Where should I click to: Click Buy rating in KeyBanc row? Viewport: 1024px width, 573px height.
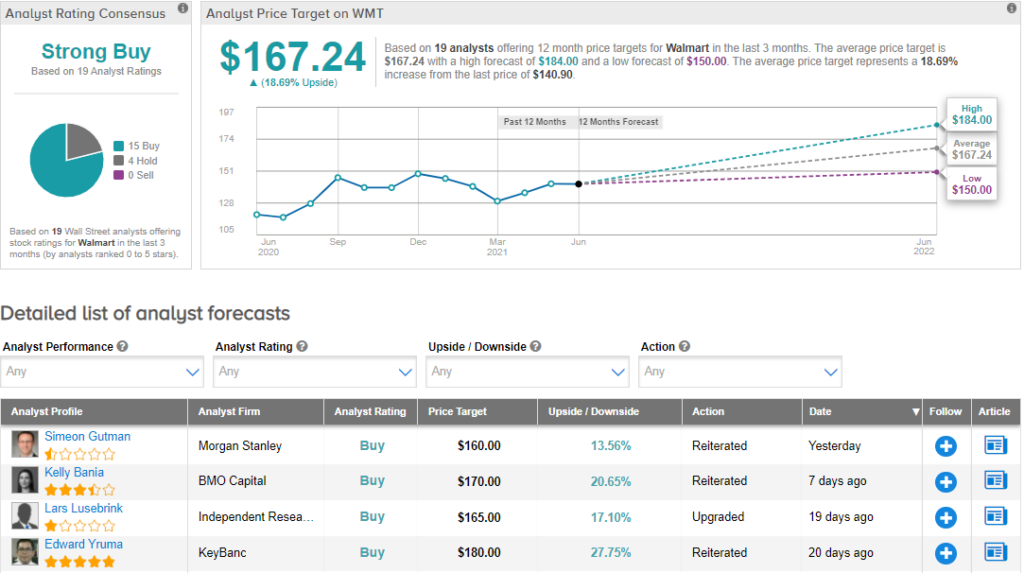point(372,553)
